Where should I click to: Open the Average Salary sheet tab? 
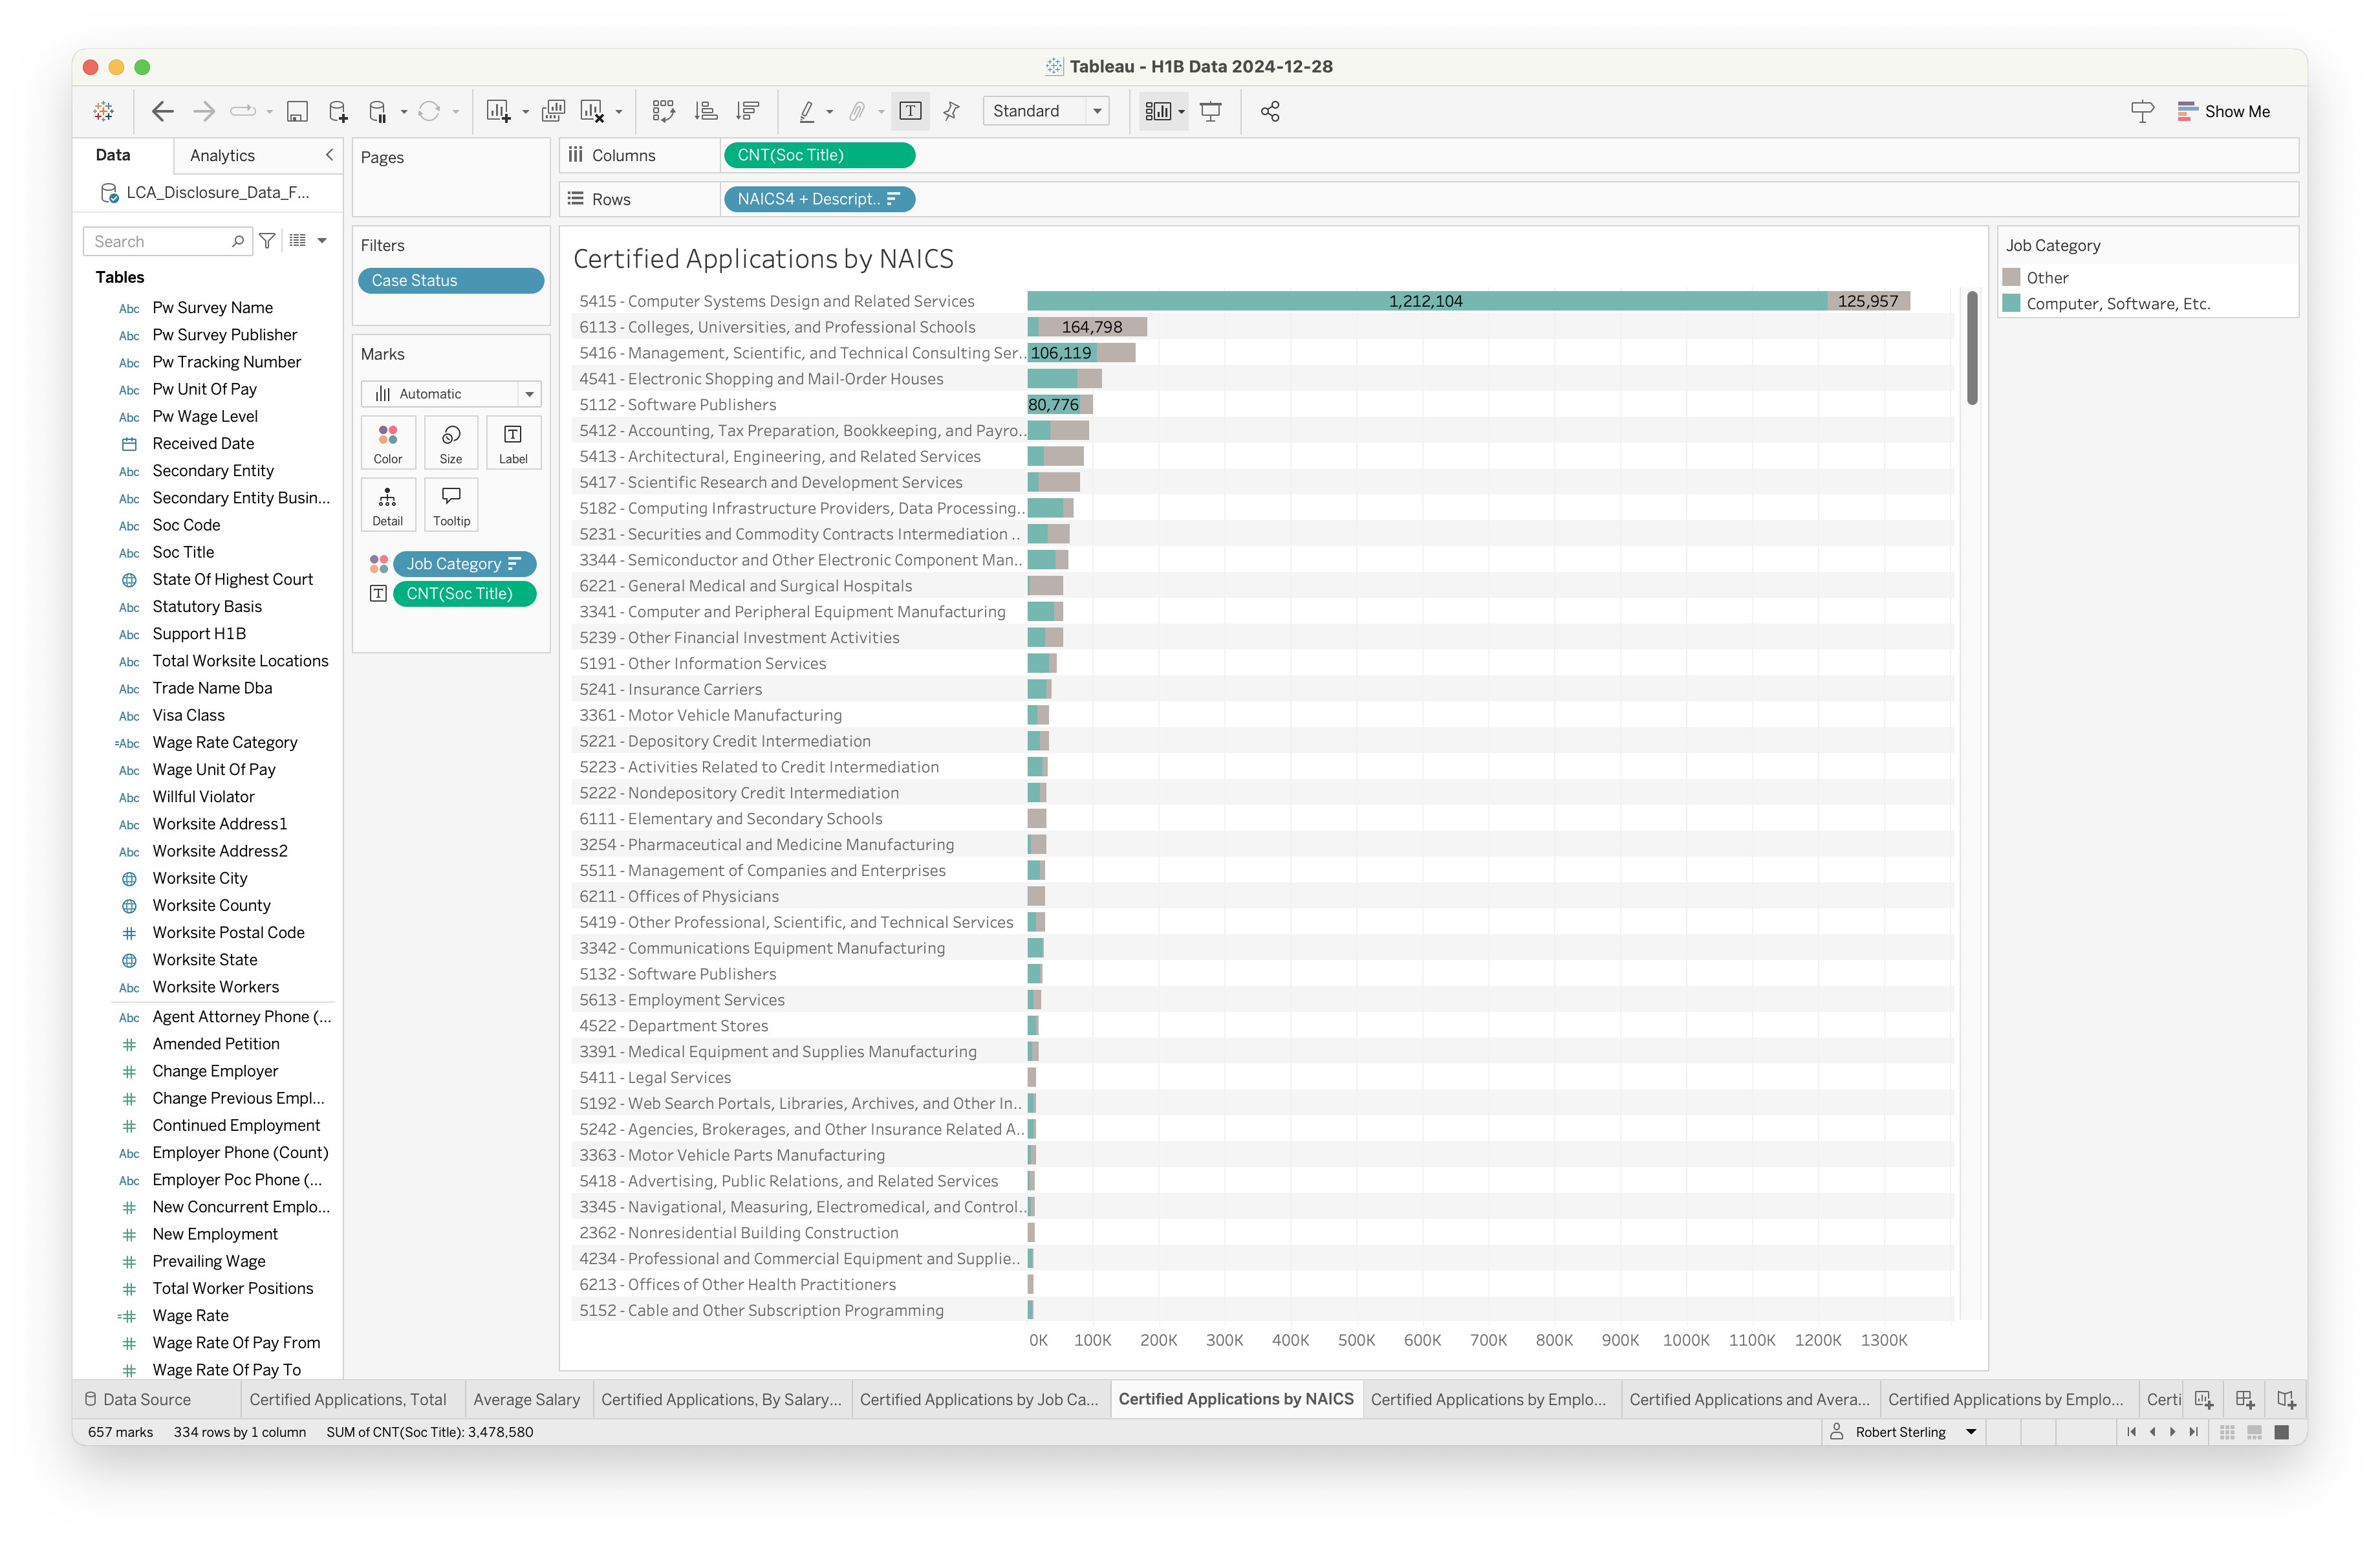[526, 1399]
